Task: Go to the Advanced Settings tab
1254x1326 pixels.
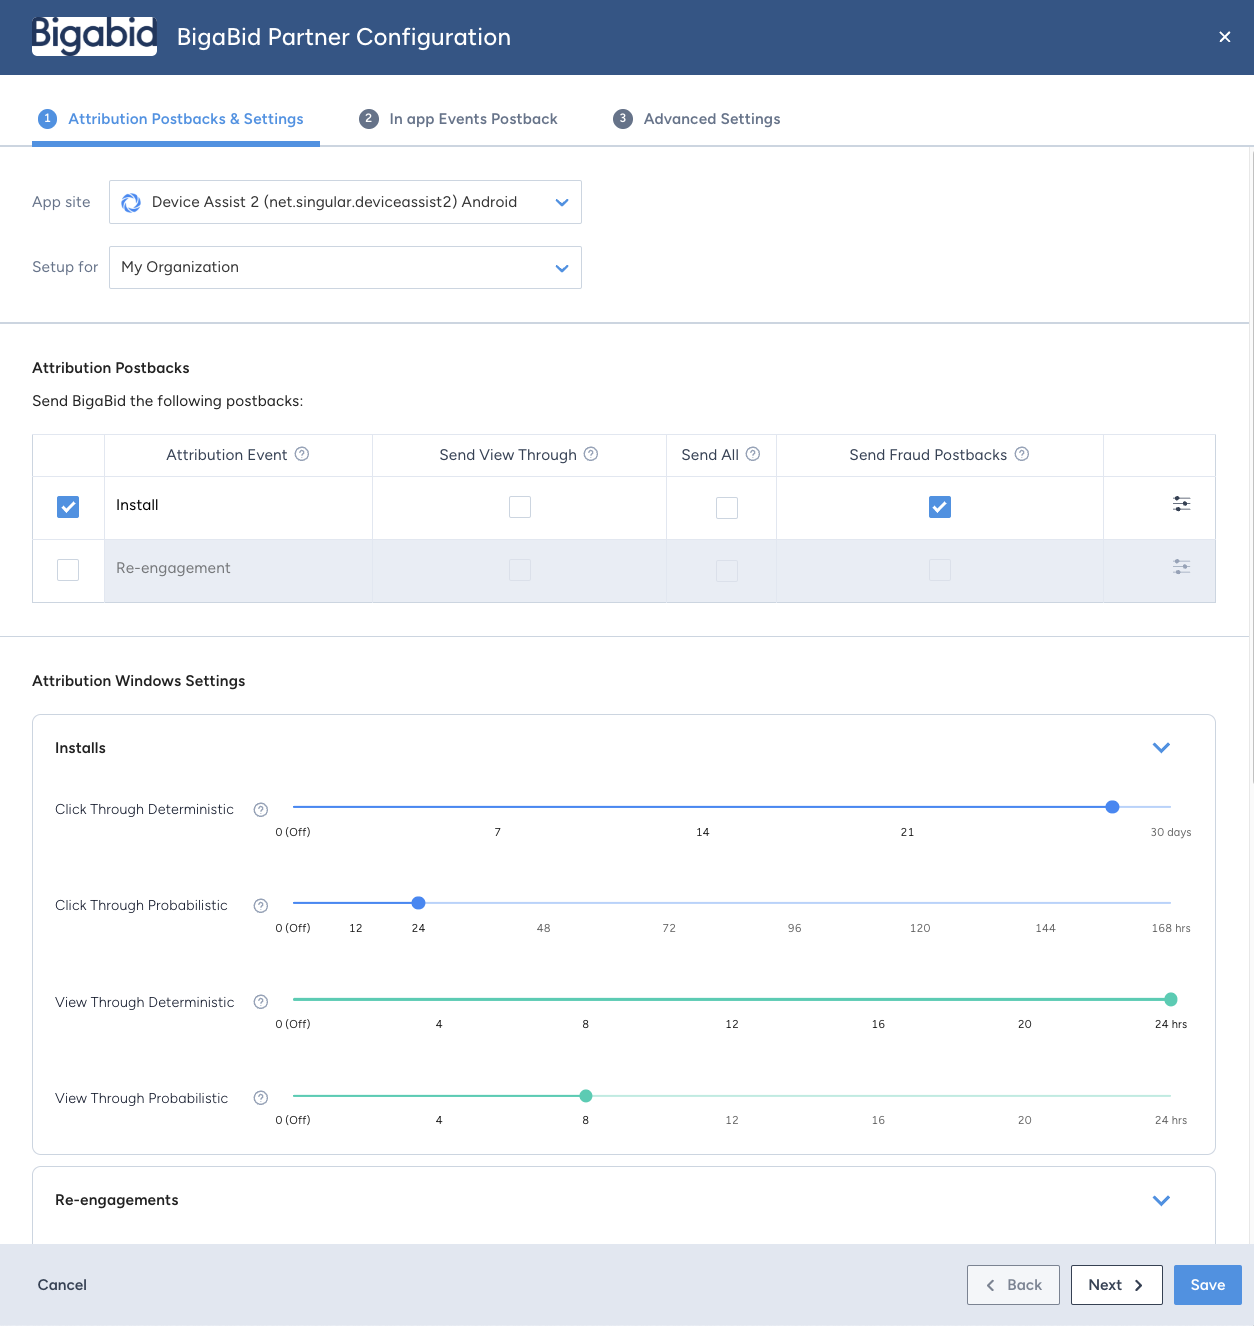Action: coord(697,119)
